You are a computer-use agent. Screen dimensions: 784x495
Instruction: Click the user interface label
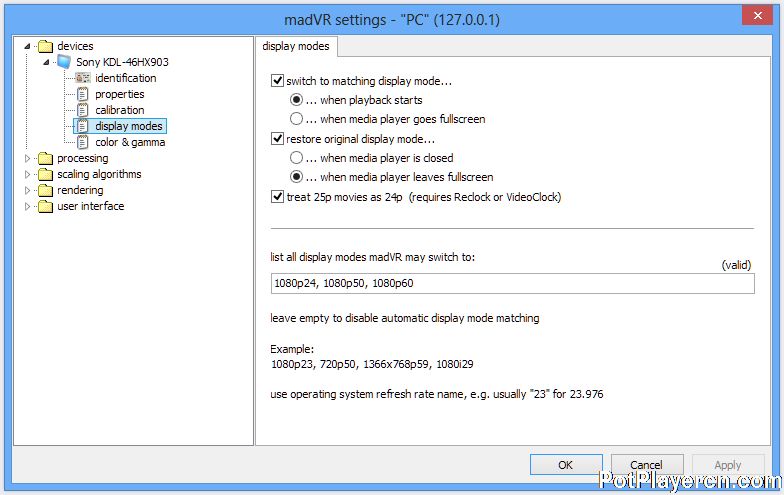click(x=90, y=206)
